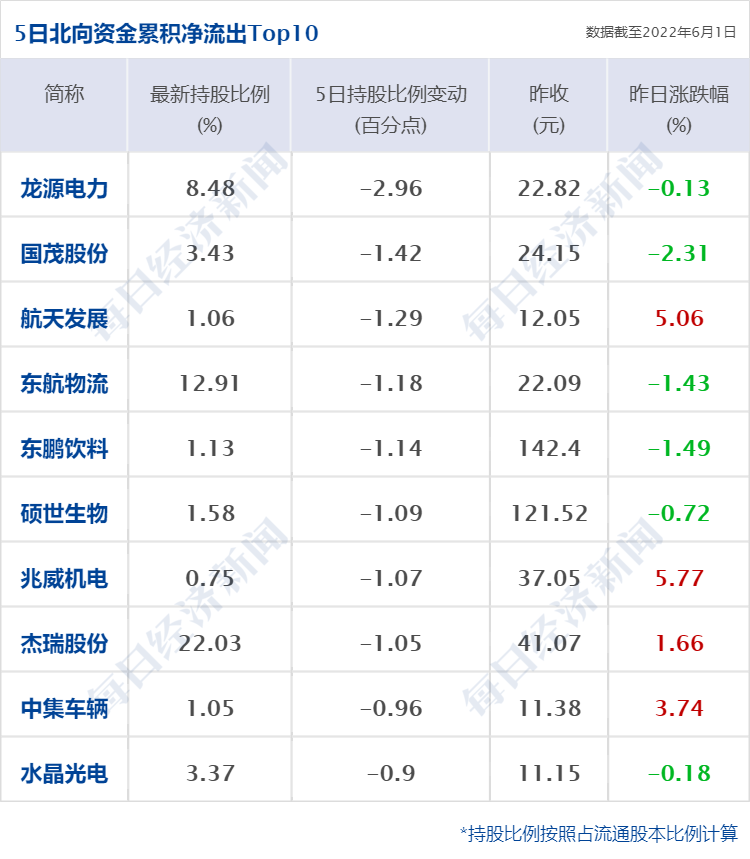The image size is (750, 859).
Task: Click red change value 5.06
Action: [679, 318]
